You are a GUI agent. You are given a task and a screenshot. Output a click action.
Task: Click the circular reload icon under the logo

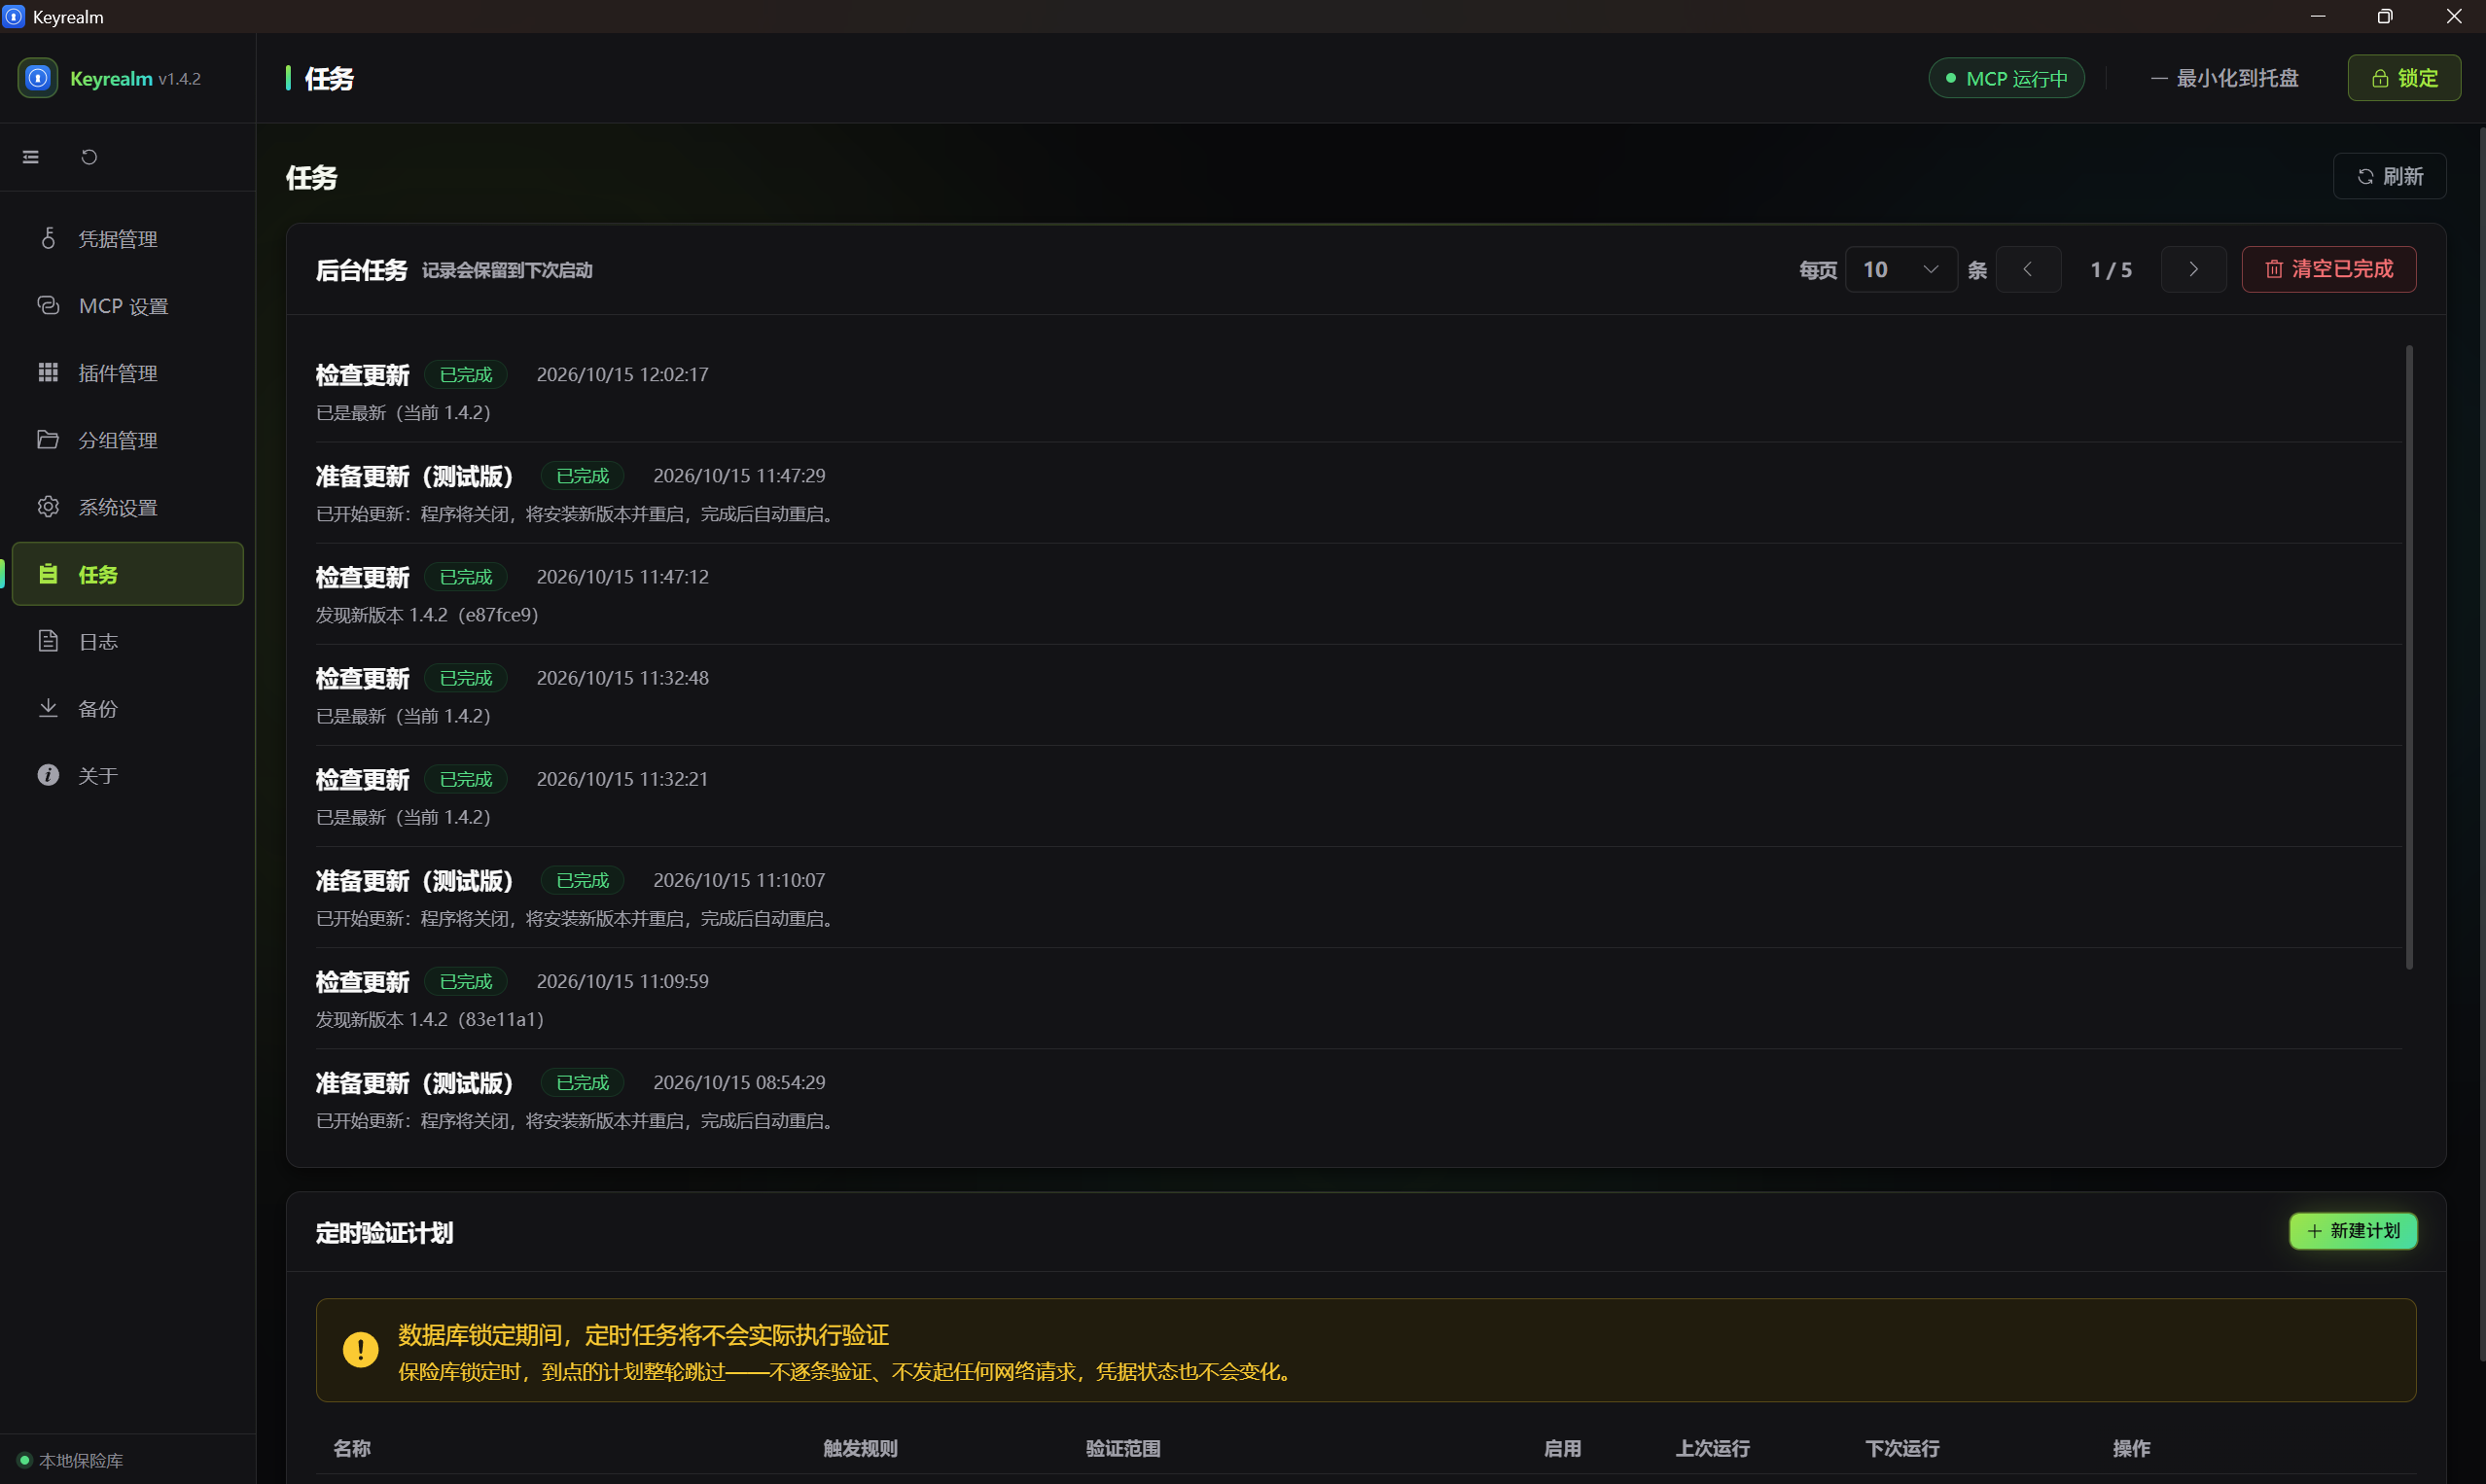coord(89,157)
